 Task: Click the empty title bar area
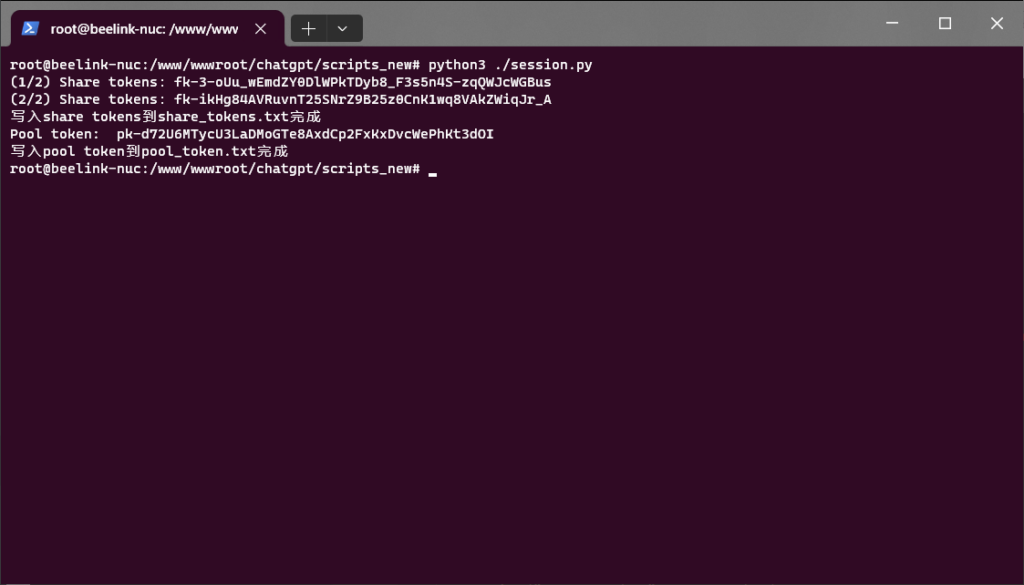click(600, 23)
